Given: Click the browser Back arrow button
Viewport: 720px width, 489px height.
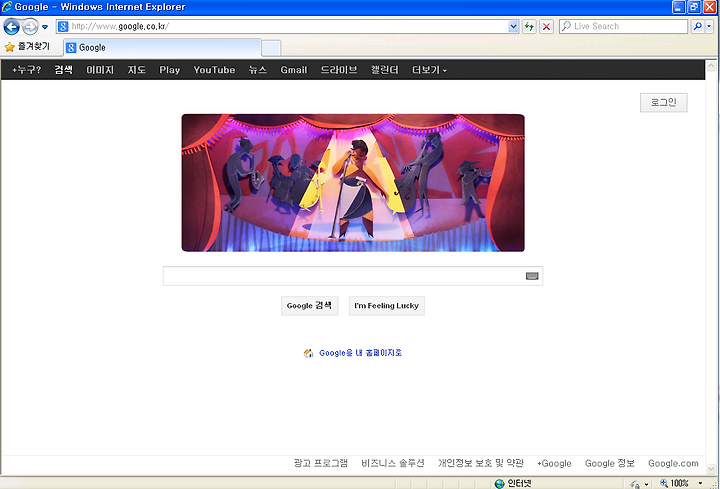Looking at the screenshot, I should pos(11,27).
